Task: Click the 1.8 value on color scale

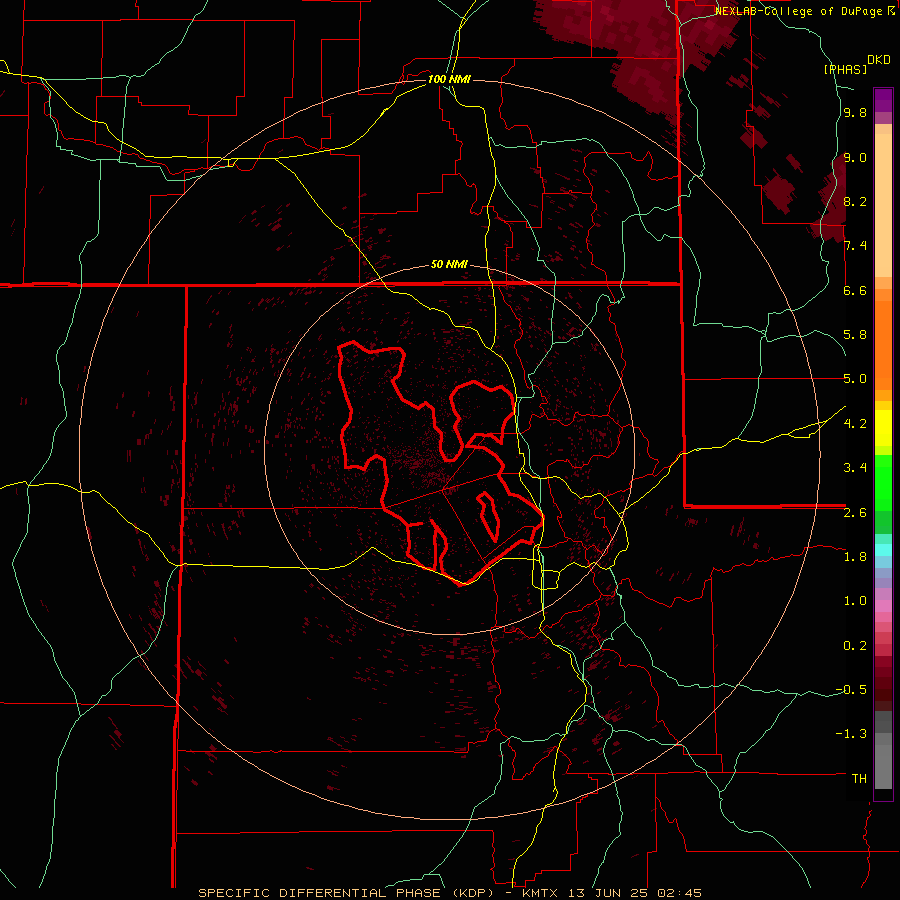Action: [855, 557]
